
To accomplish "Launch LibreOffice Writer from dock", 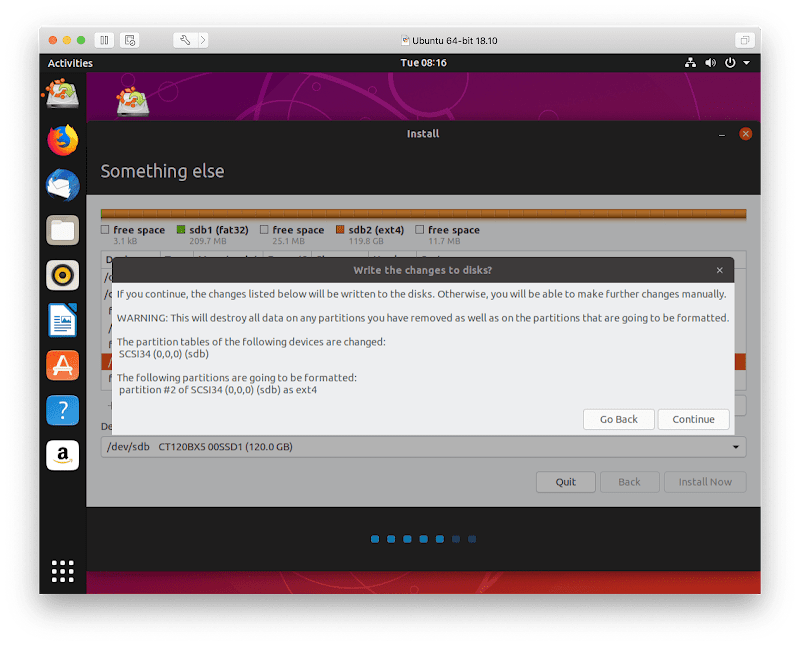I will click(x=63, y=320).
